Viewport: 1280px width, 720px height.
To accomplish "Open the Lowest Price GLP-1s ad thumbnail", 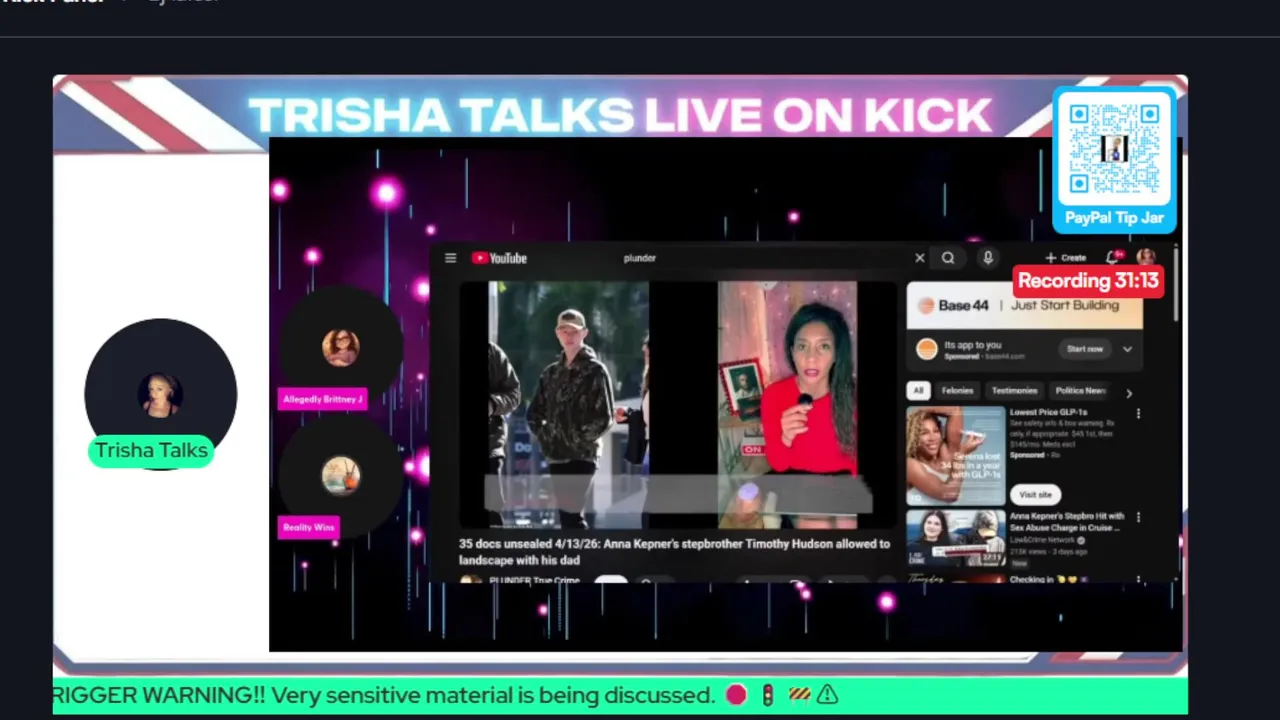I will [956, 455].
